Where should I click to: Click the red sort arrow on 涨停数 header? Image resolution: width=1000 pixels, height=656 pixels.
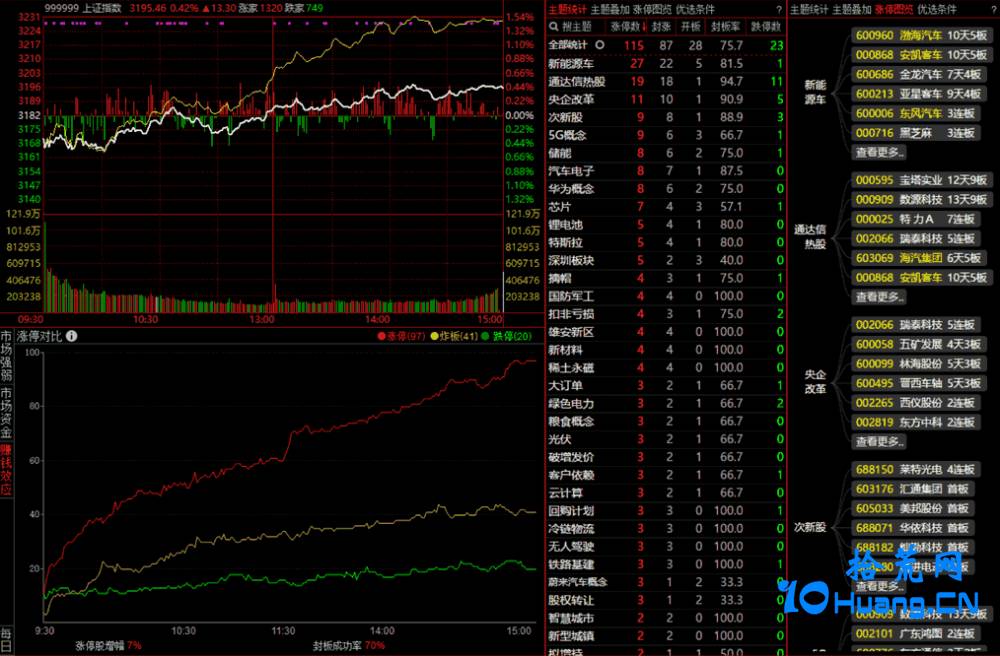tap(644, 27)
